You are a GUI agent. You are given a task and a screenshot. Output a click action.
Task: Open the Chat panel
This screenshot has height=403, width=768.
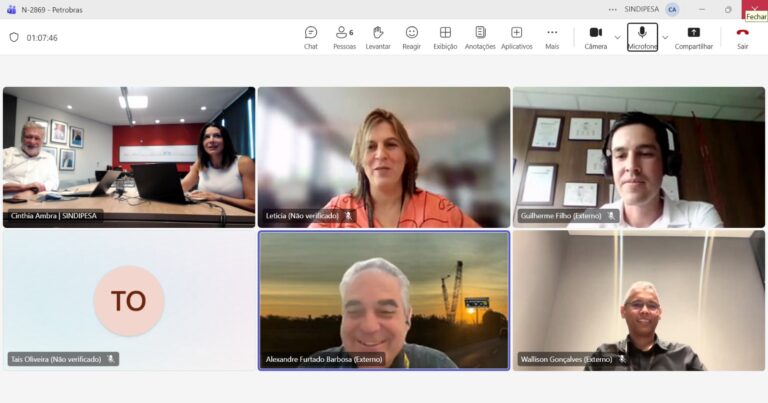point(311,37)
